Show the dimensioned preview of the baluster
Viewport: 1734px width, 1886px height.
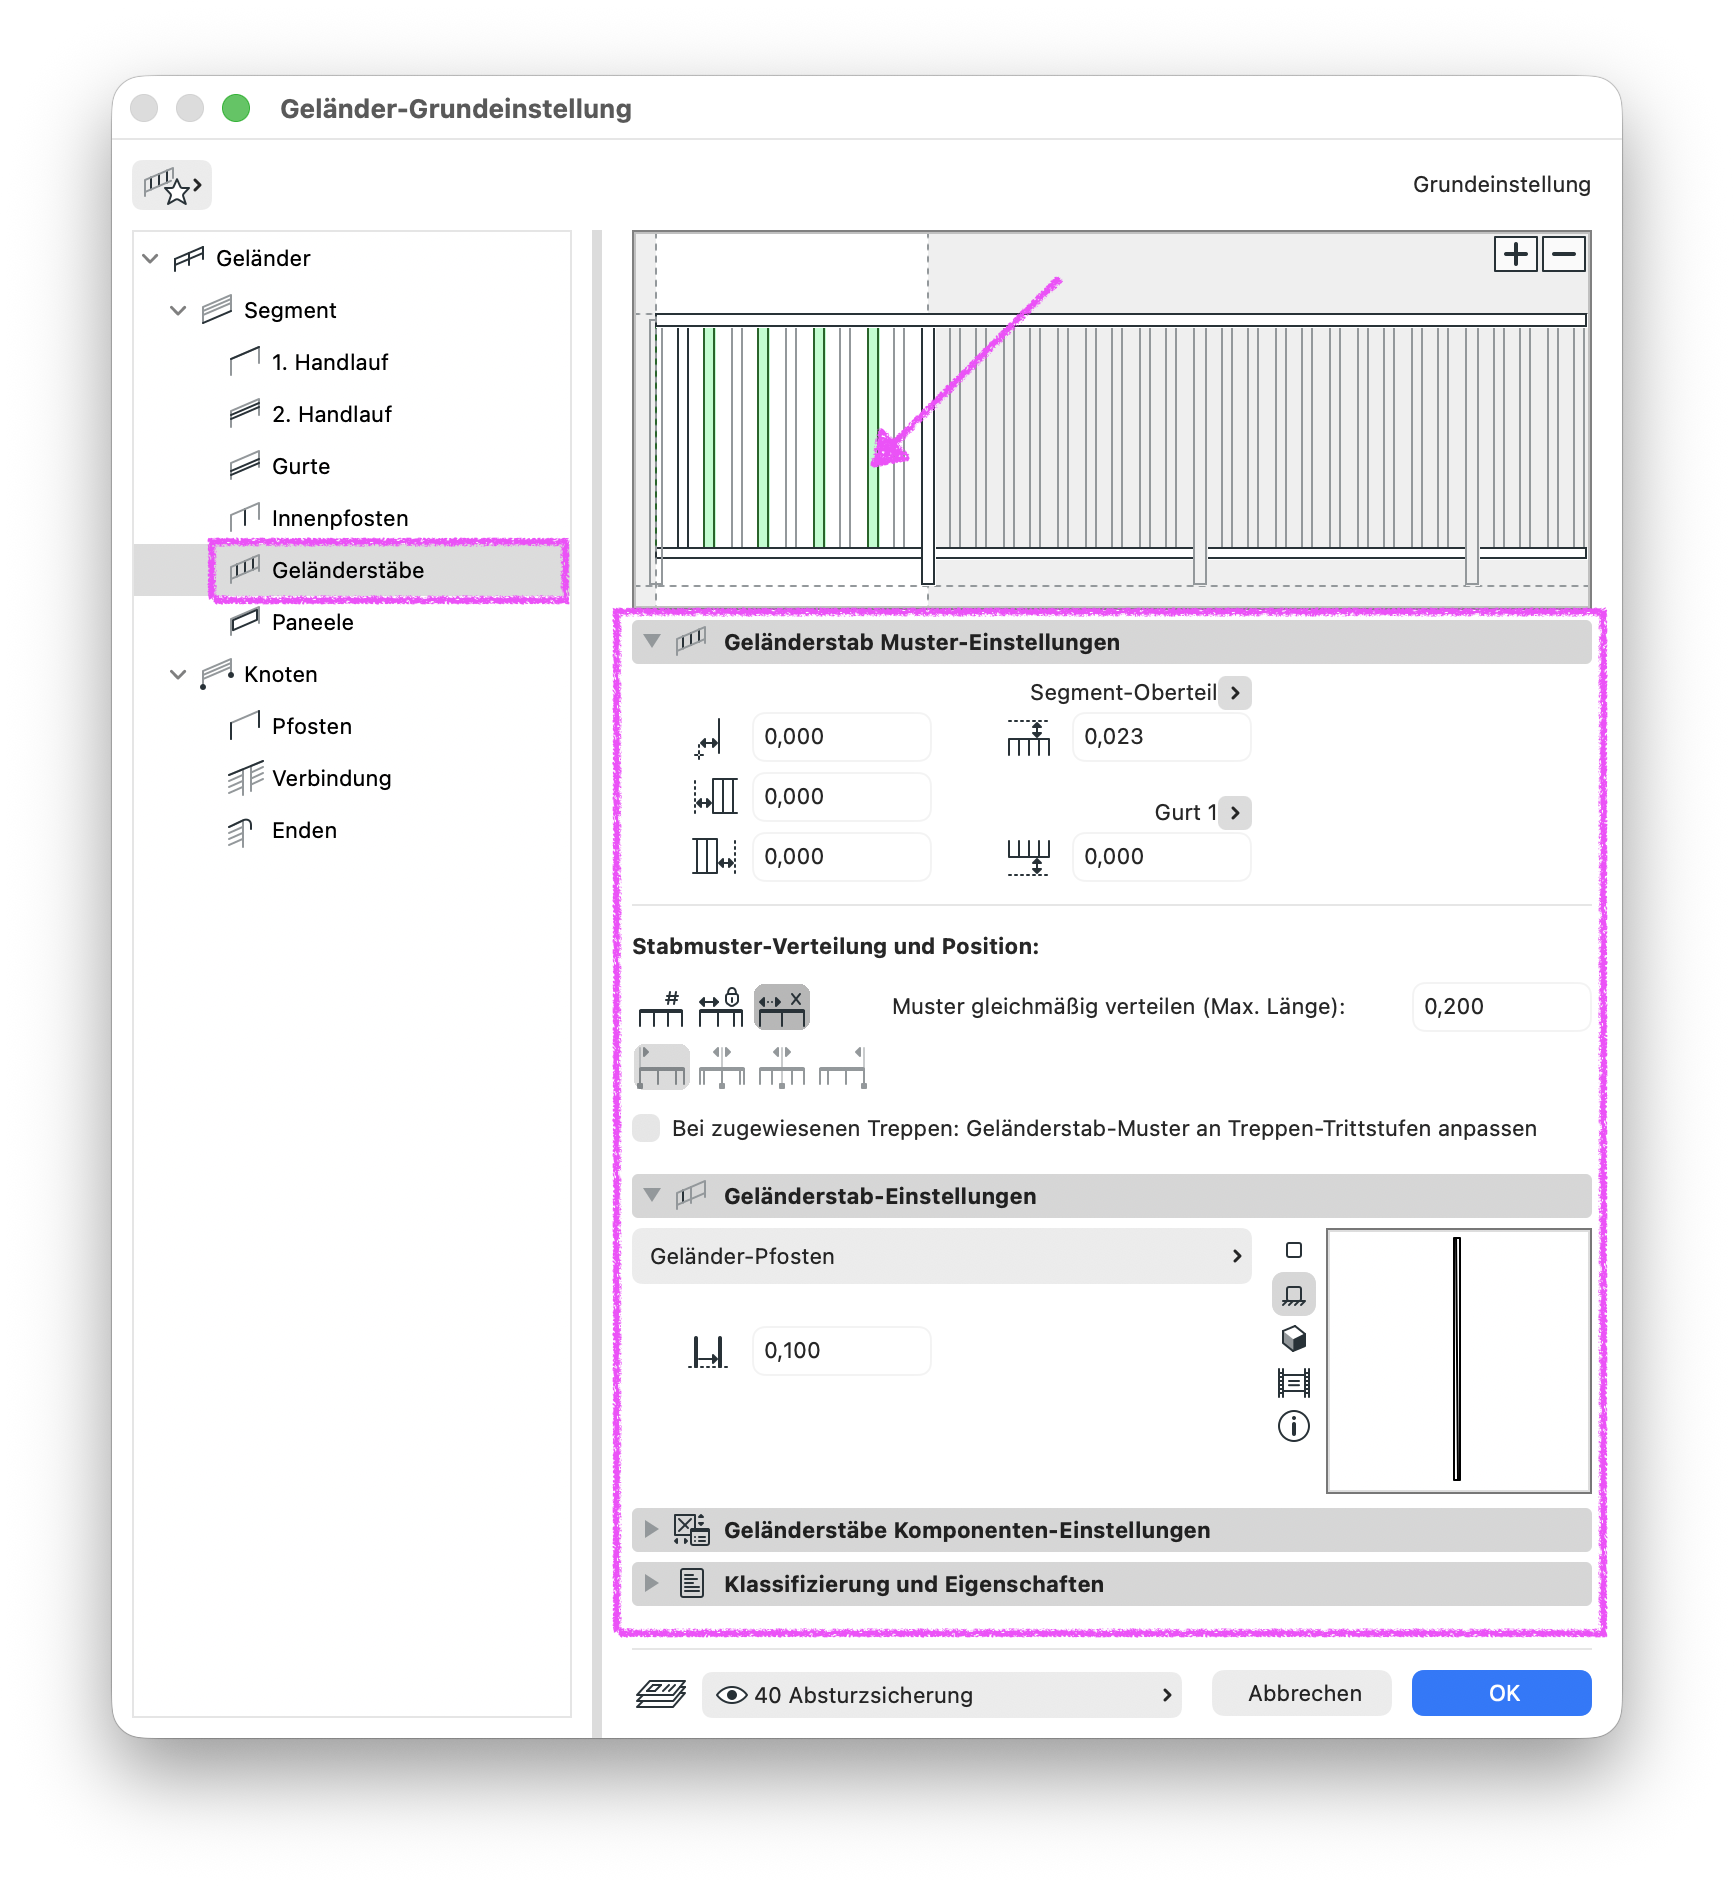[1293, 1382]
